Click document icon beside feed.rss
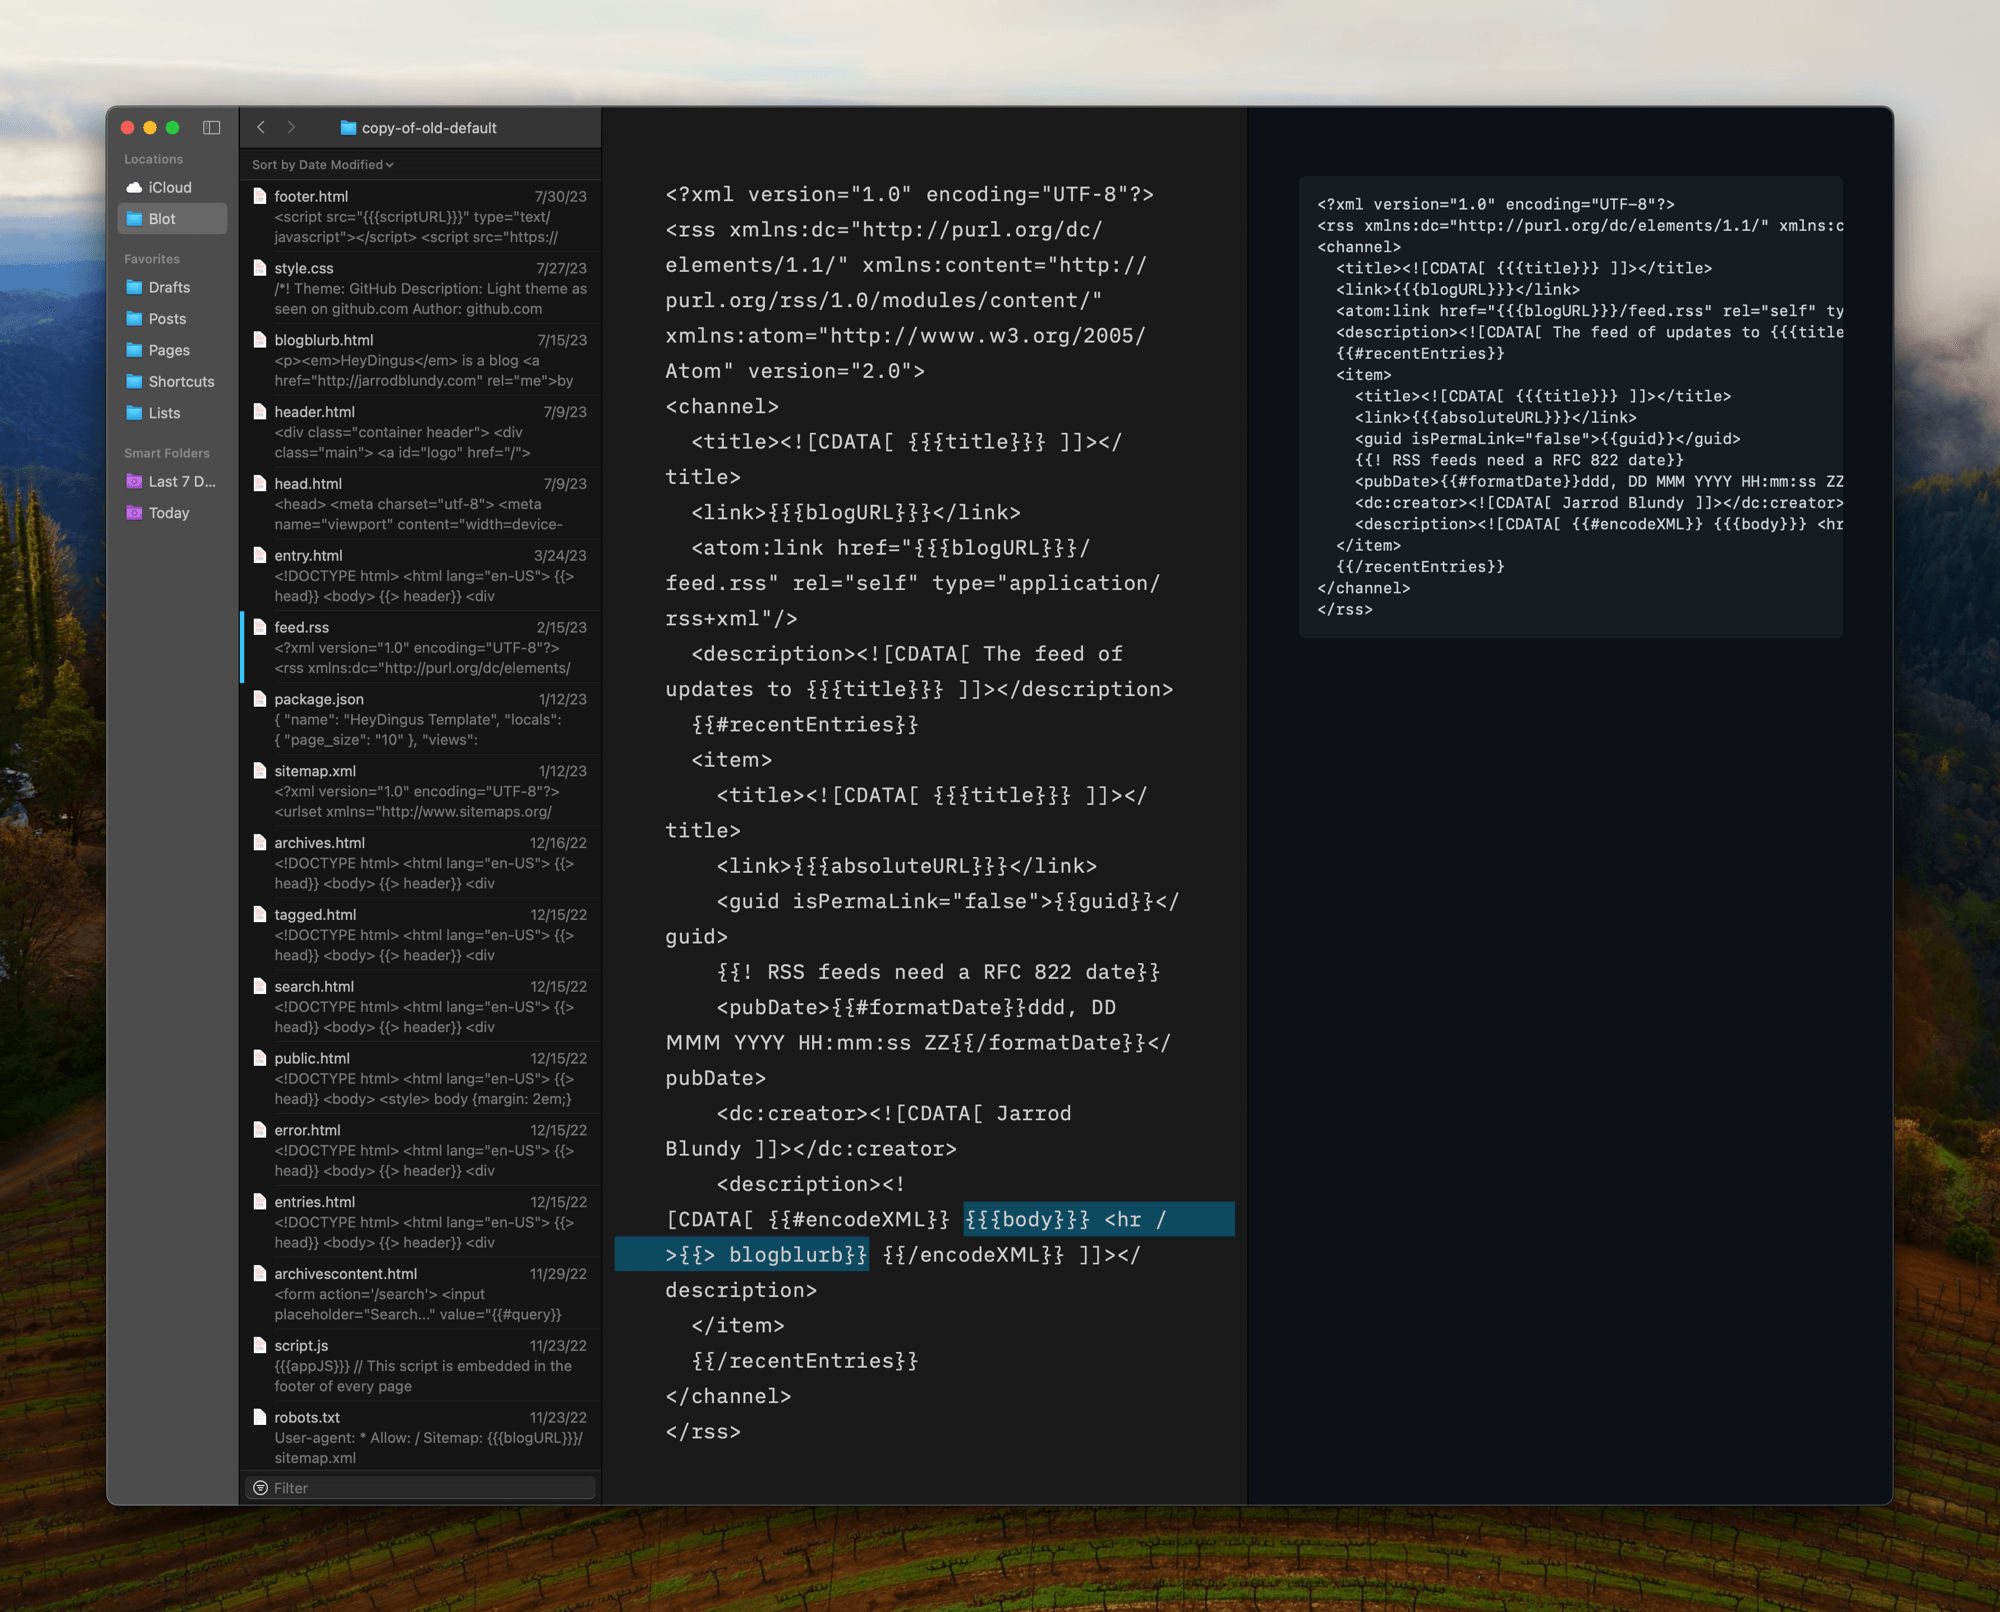This screenshot has height=1612, width=2000. point(260,627)
